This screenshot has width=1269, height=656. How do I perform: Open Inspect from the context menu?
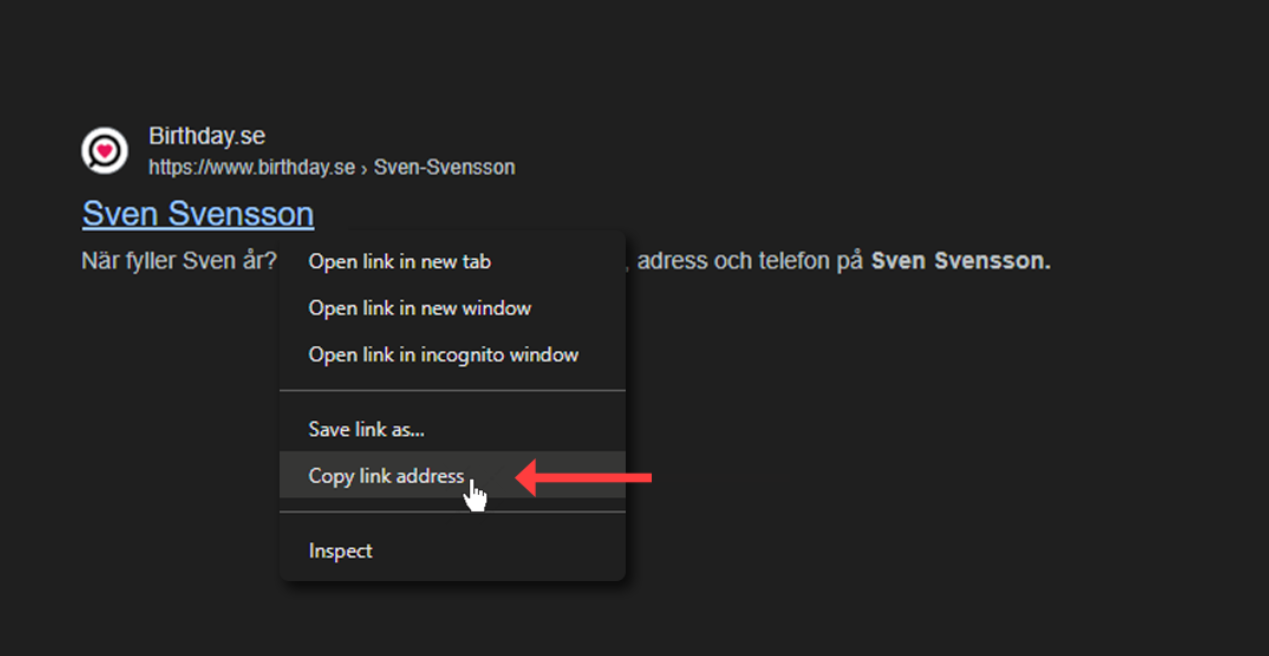click(x=340, y=551)
